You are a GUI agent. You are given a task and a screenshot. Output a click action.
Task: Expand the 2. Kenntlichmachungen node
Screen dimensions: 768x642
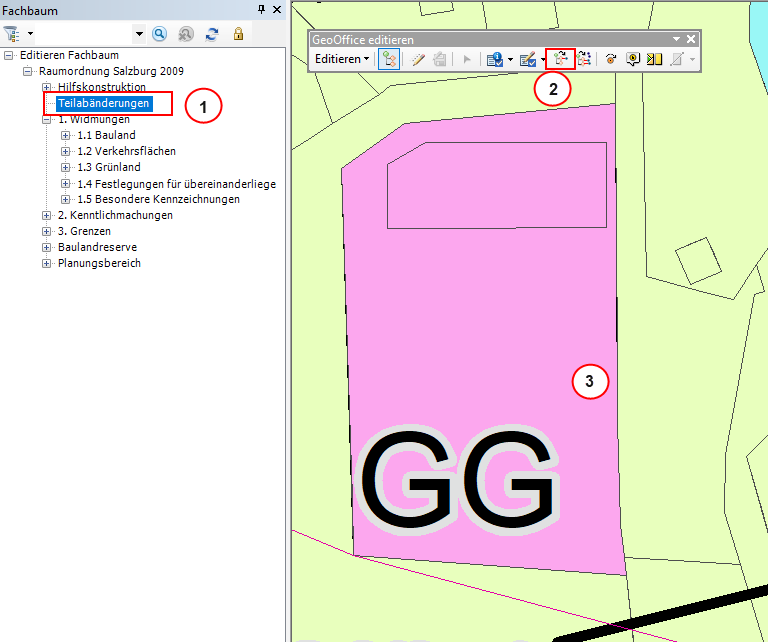(47, 215)
